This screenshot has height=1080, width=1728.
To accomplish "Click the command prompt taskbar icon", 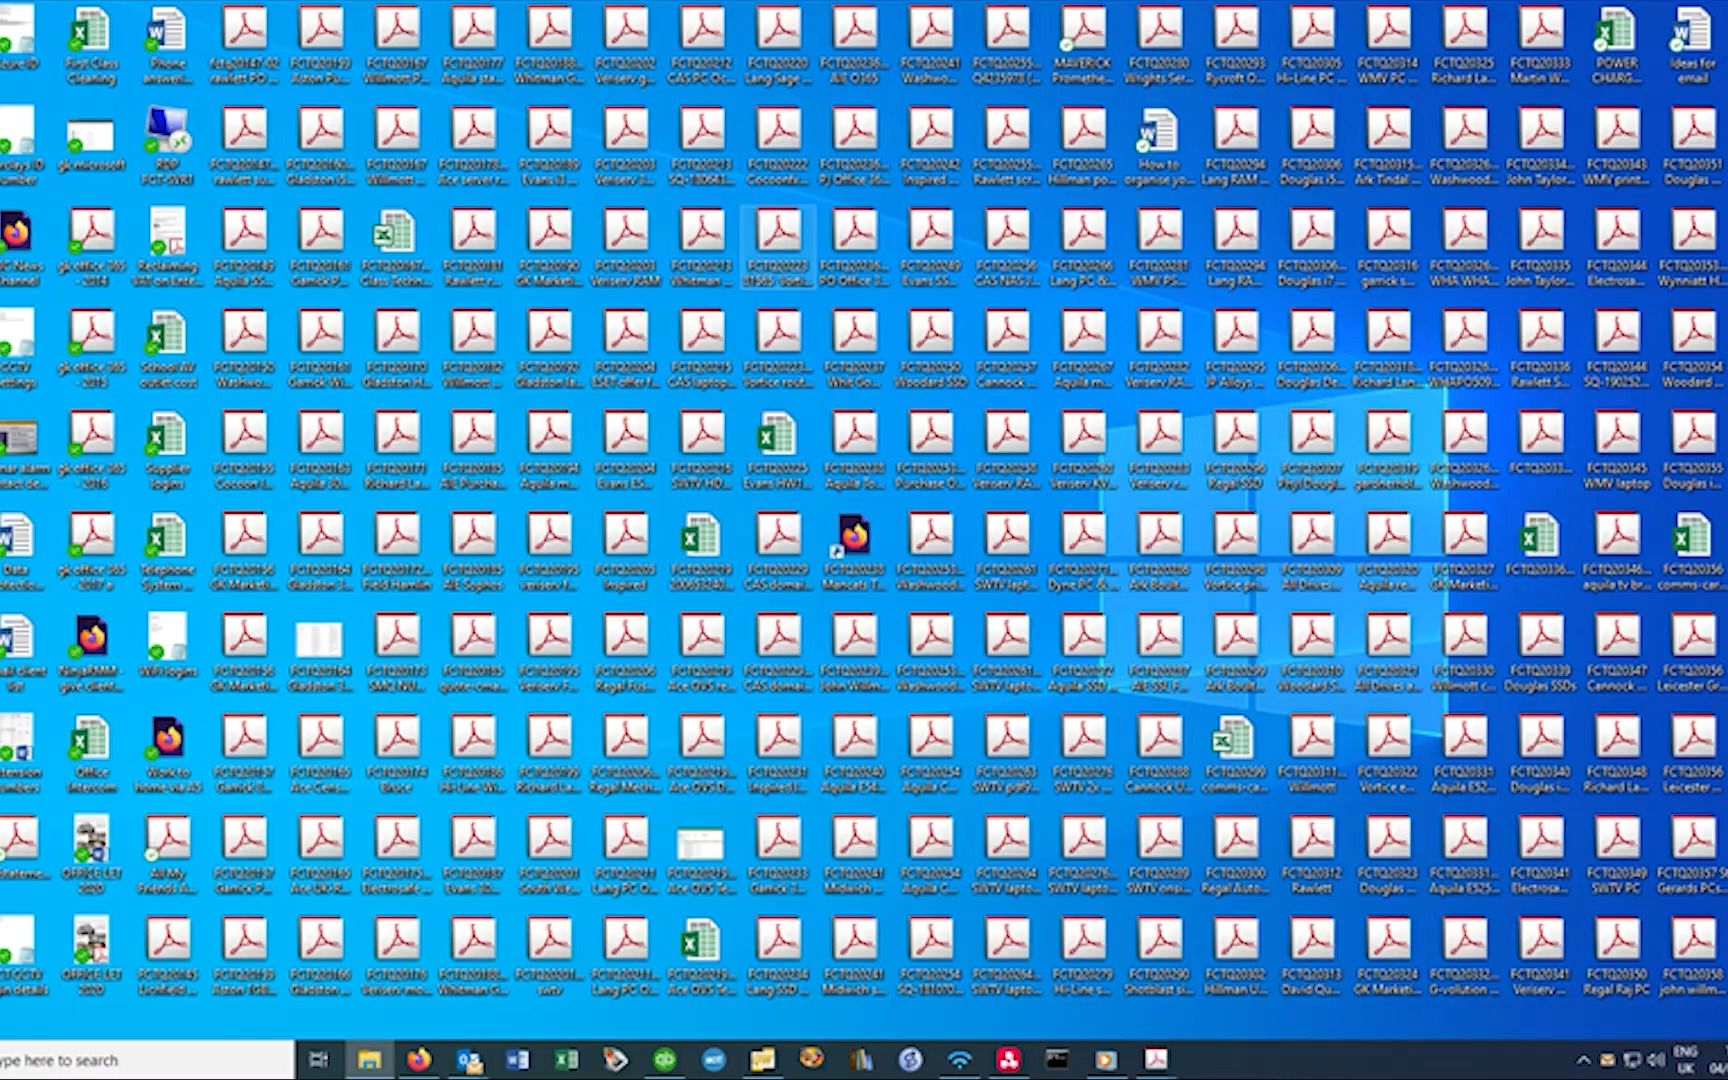I will pos(1057,1060).
